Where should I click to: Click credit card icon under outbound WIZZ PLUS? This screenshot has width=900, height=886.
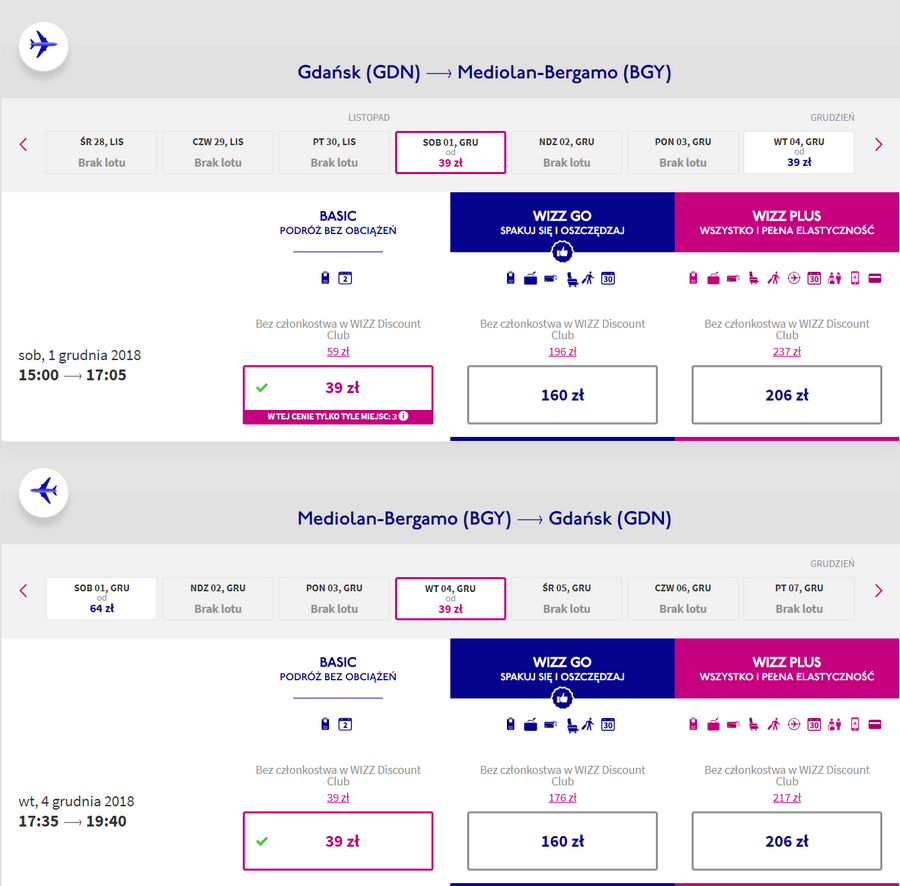click(x=875, y=279)
